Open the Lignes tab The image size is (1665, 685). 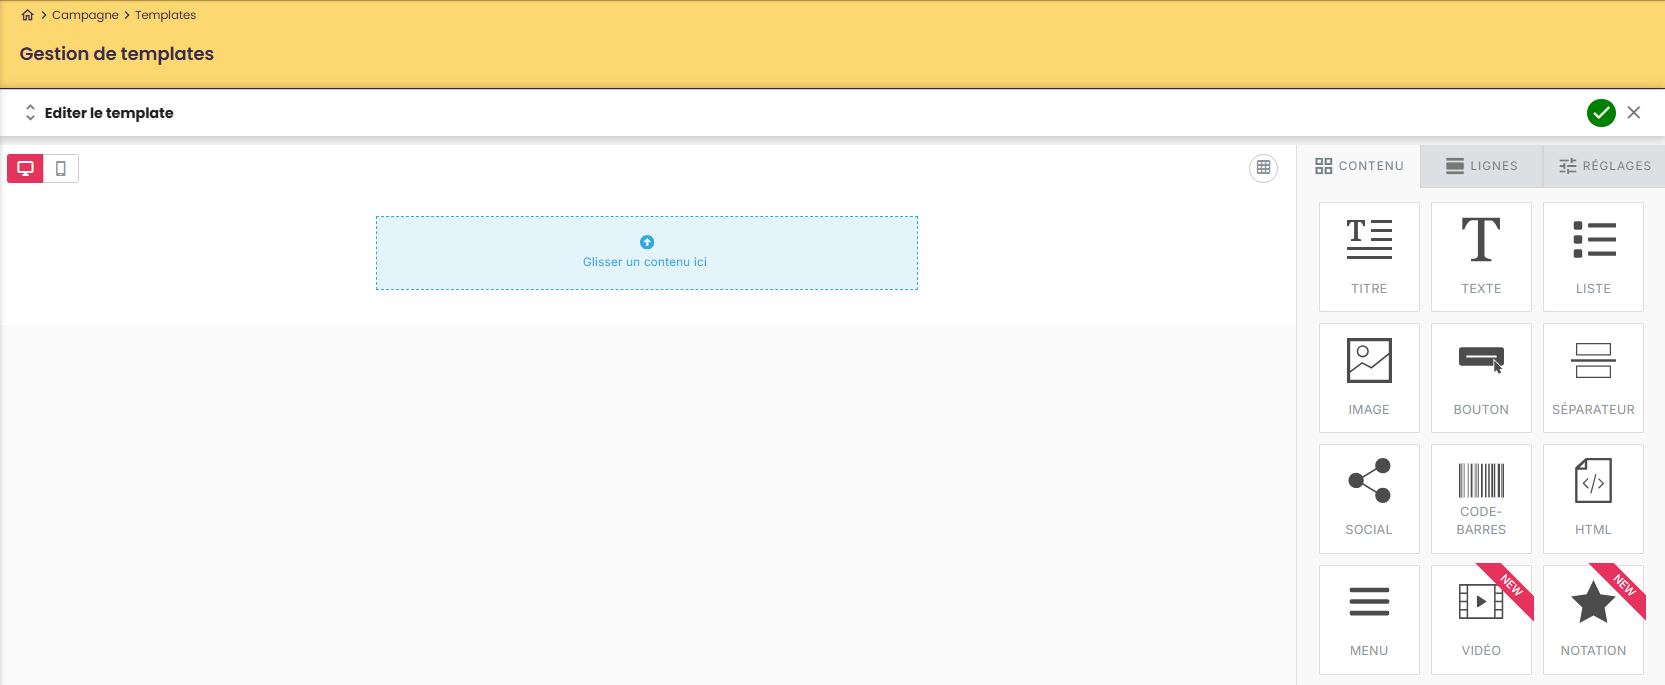[x=1482, y=166]
